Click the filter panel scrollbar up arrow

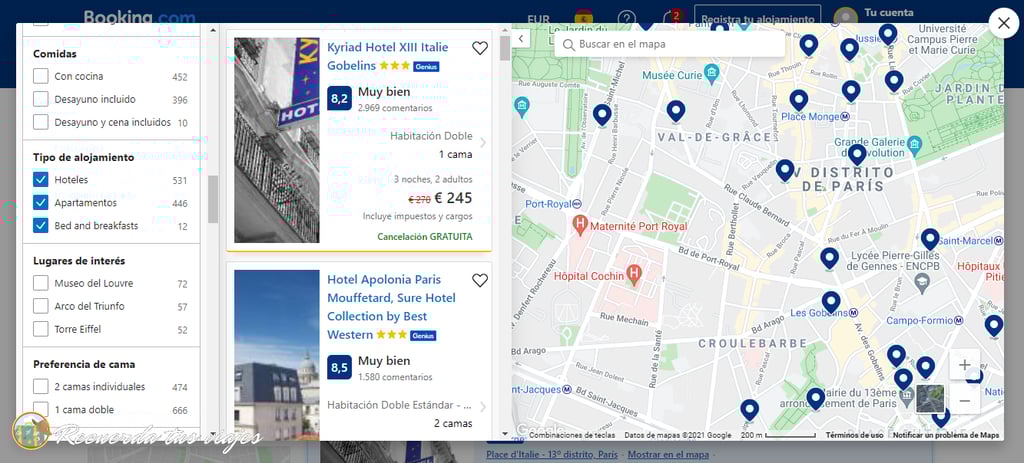[213, 29]
